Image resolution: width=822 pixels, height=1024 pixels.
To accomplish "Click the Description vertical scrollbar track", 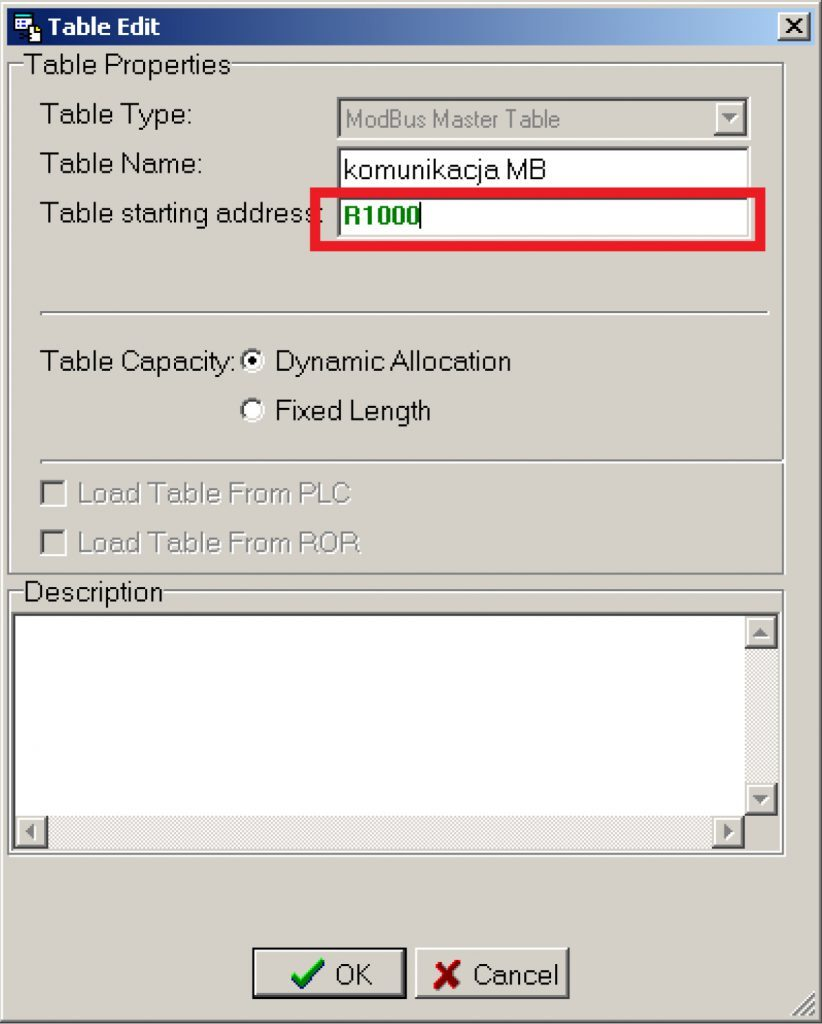I will click(x=762, y=715).
